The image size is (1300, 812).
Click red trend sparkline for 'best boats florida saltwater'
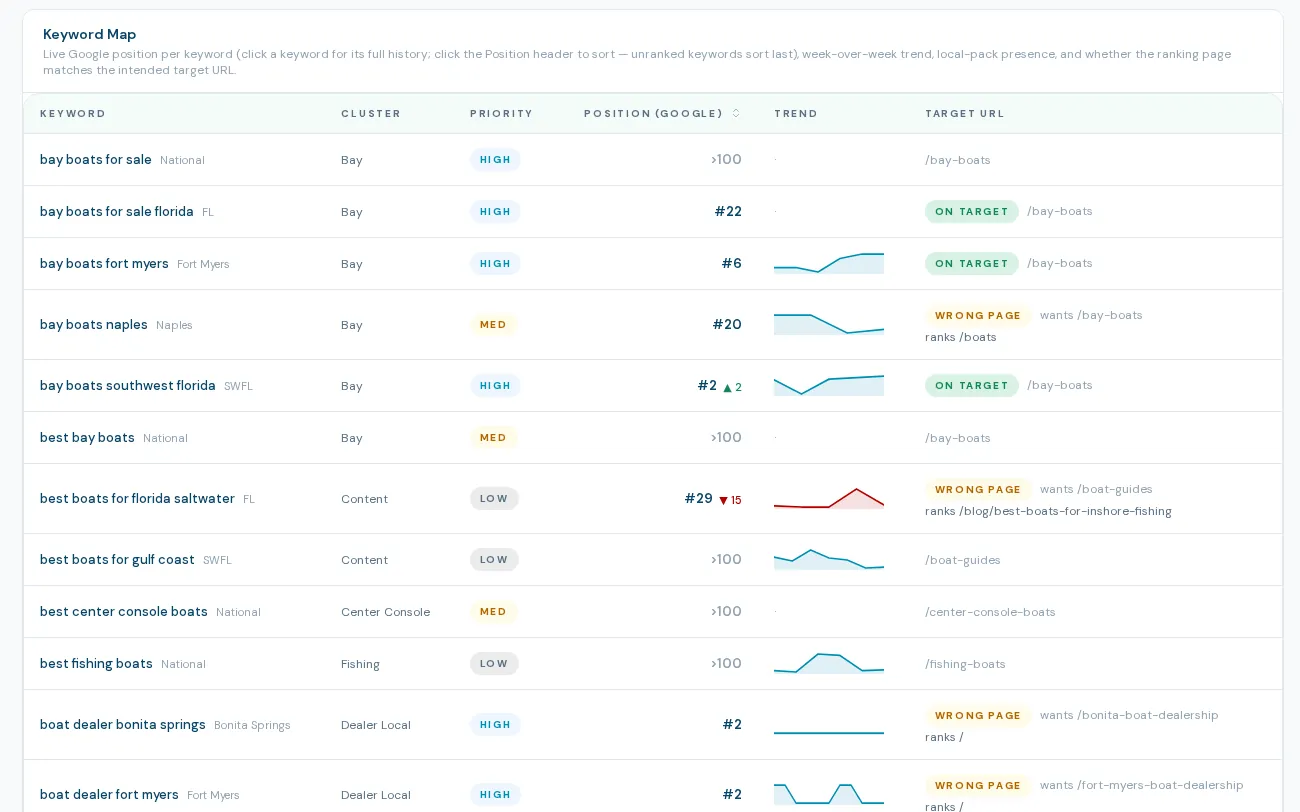[x=829, y=498]
